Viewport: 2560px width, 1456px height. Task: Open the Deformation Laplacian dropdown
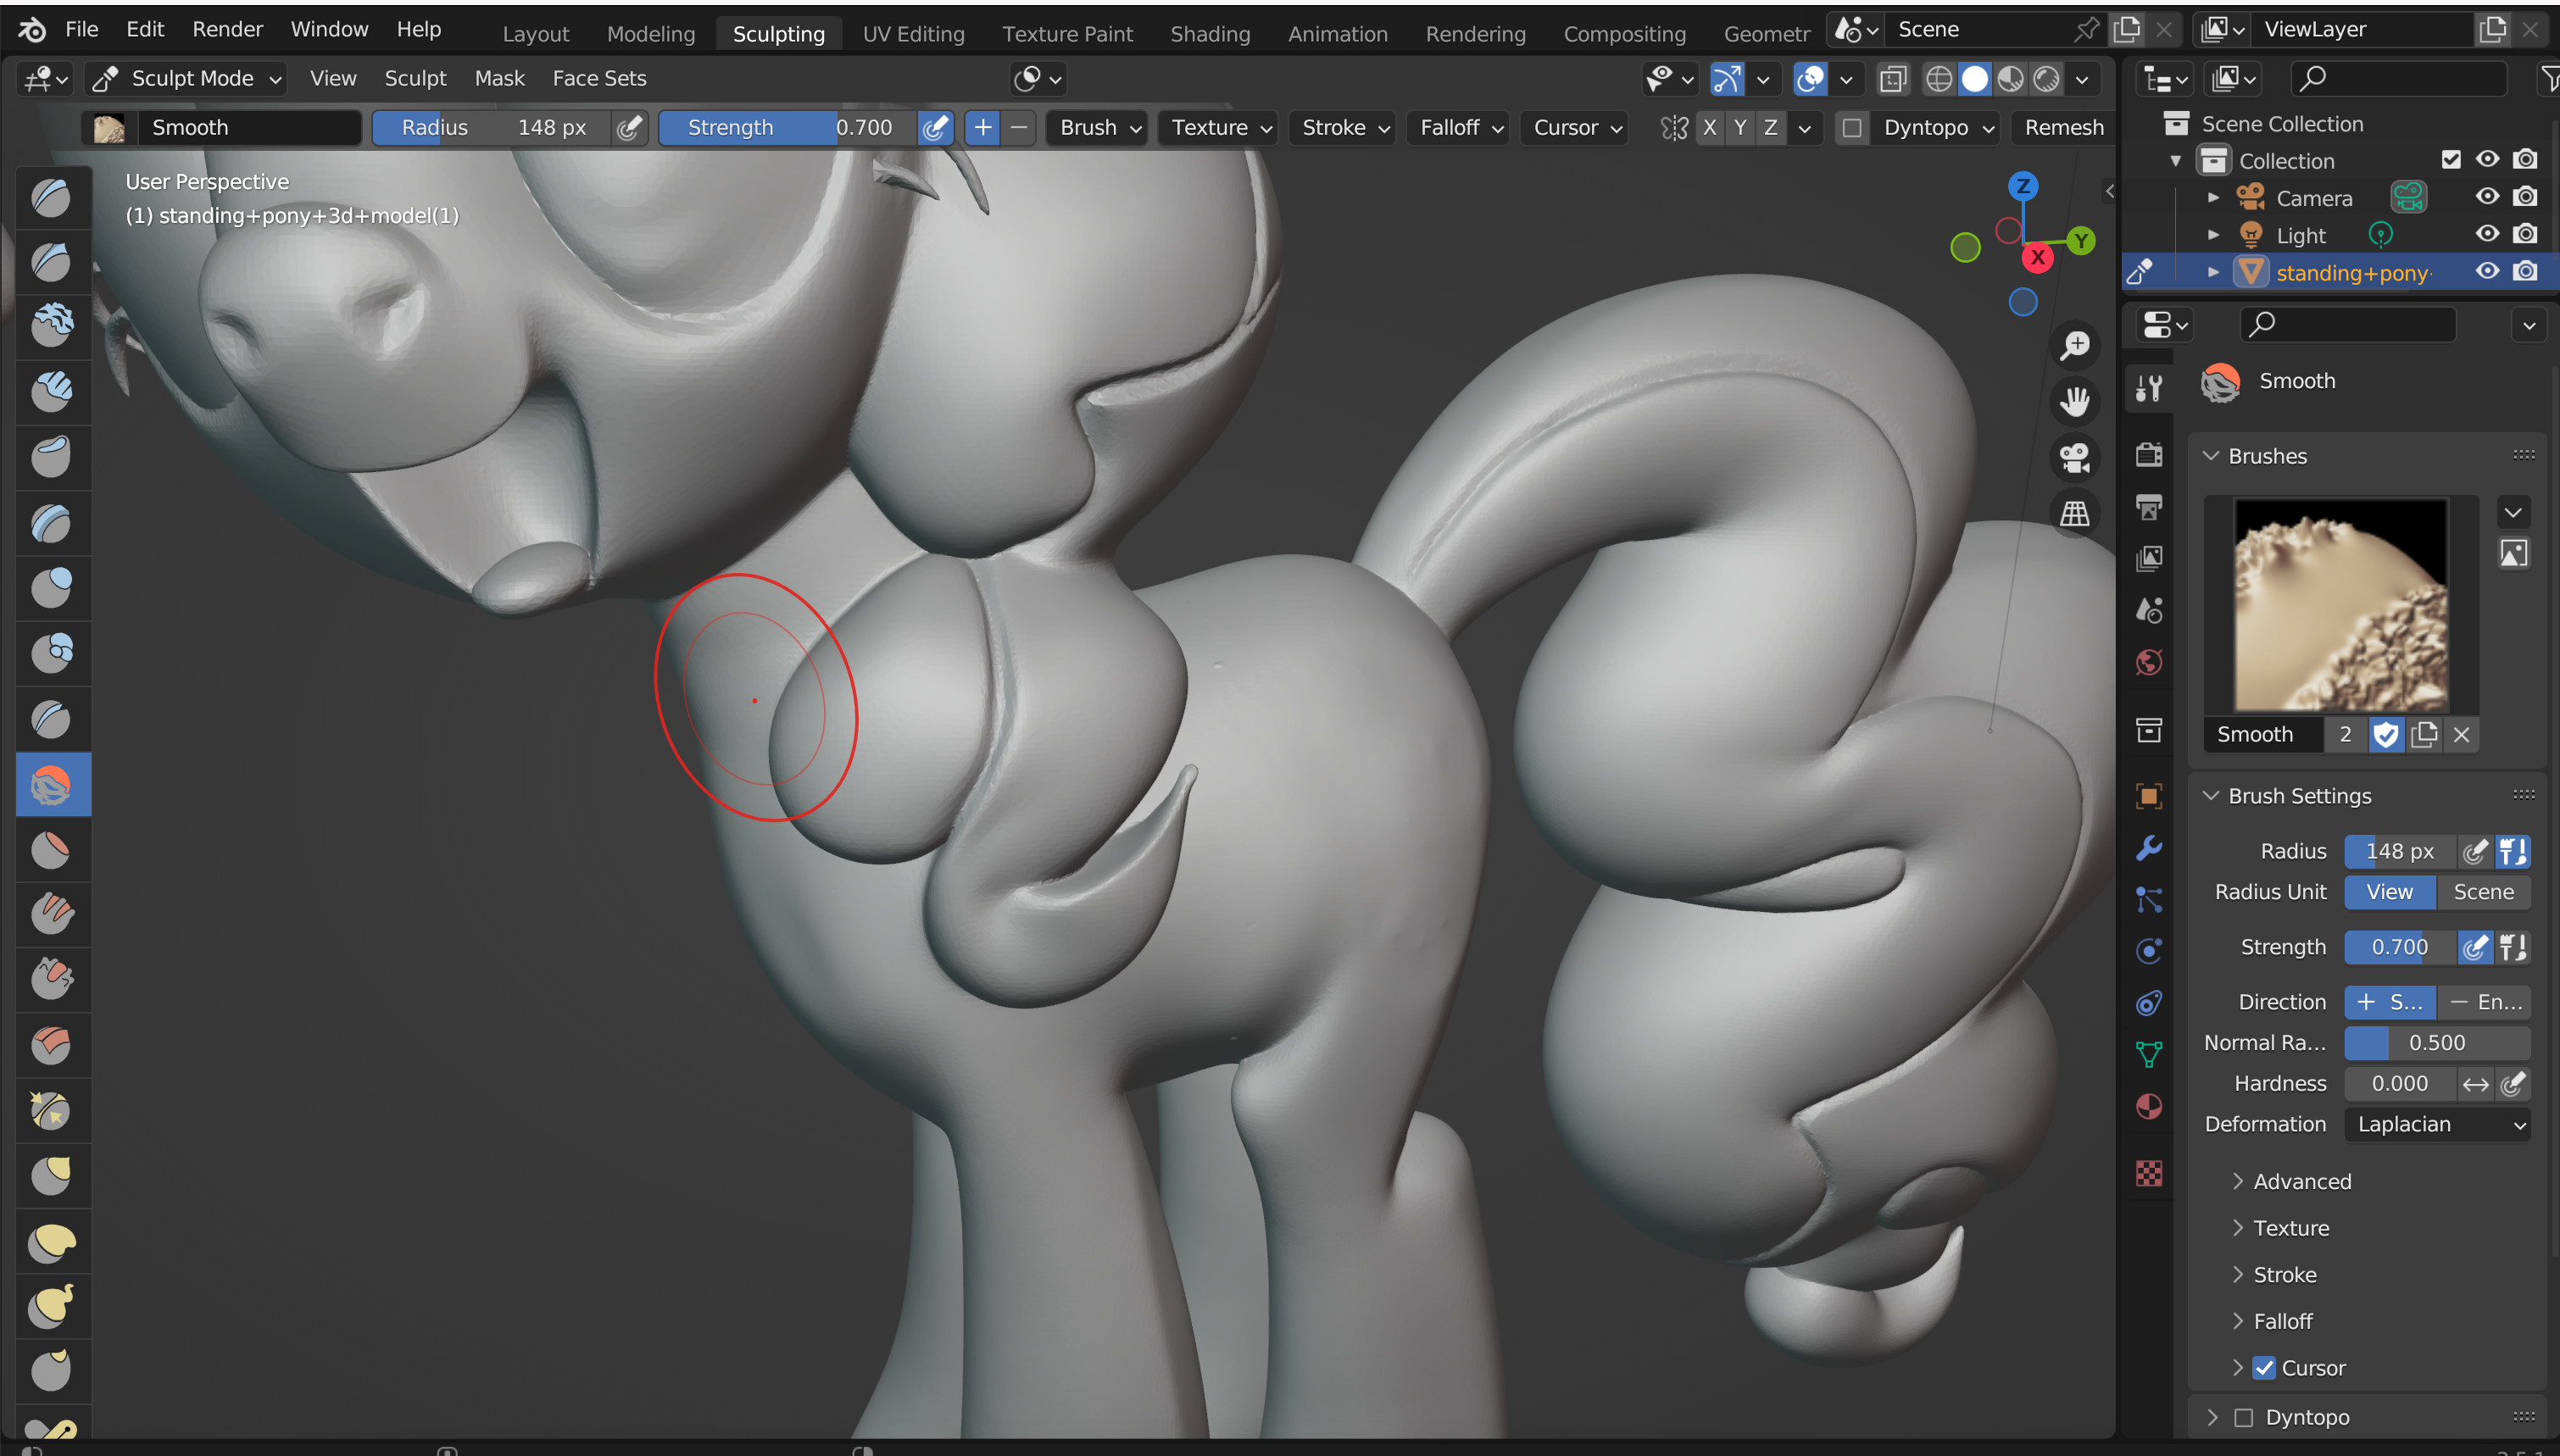(x=2437, y=1124)
